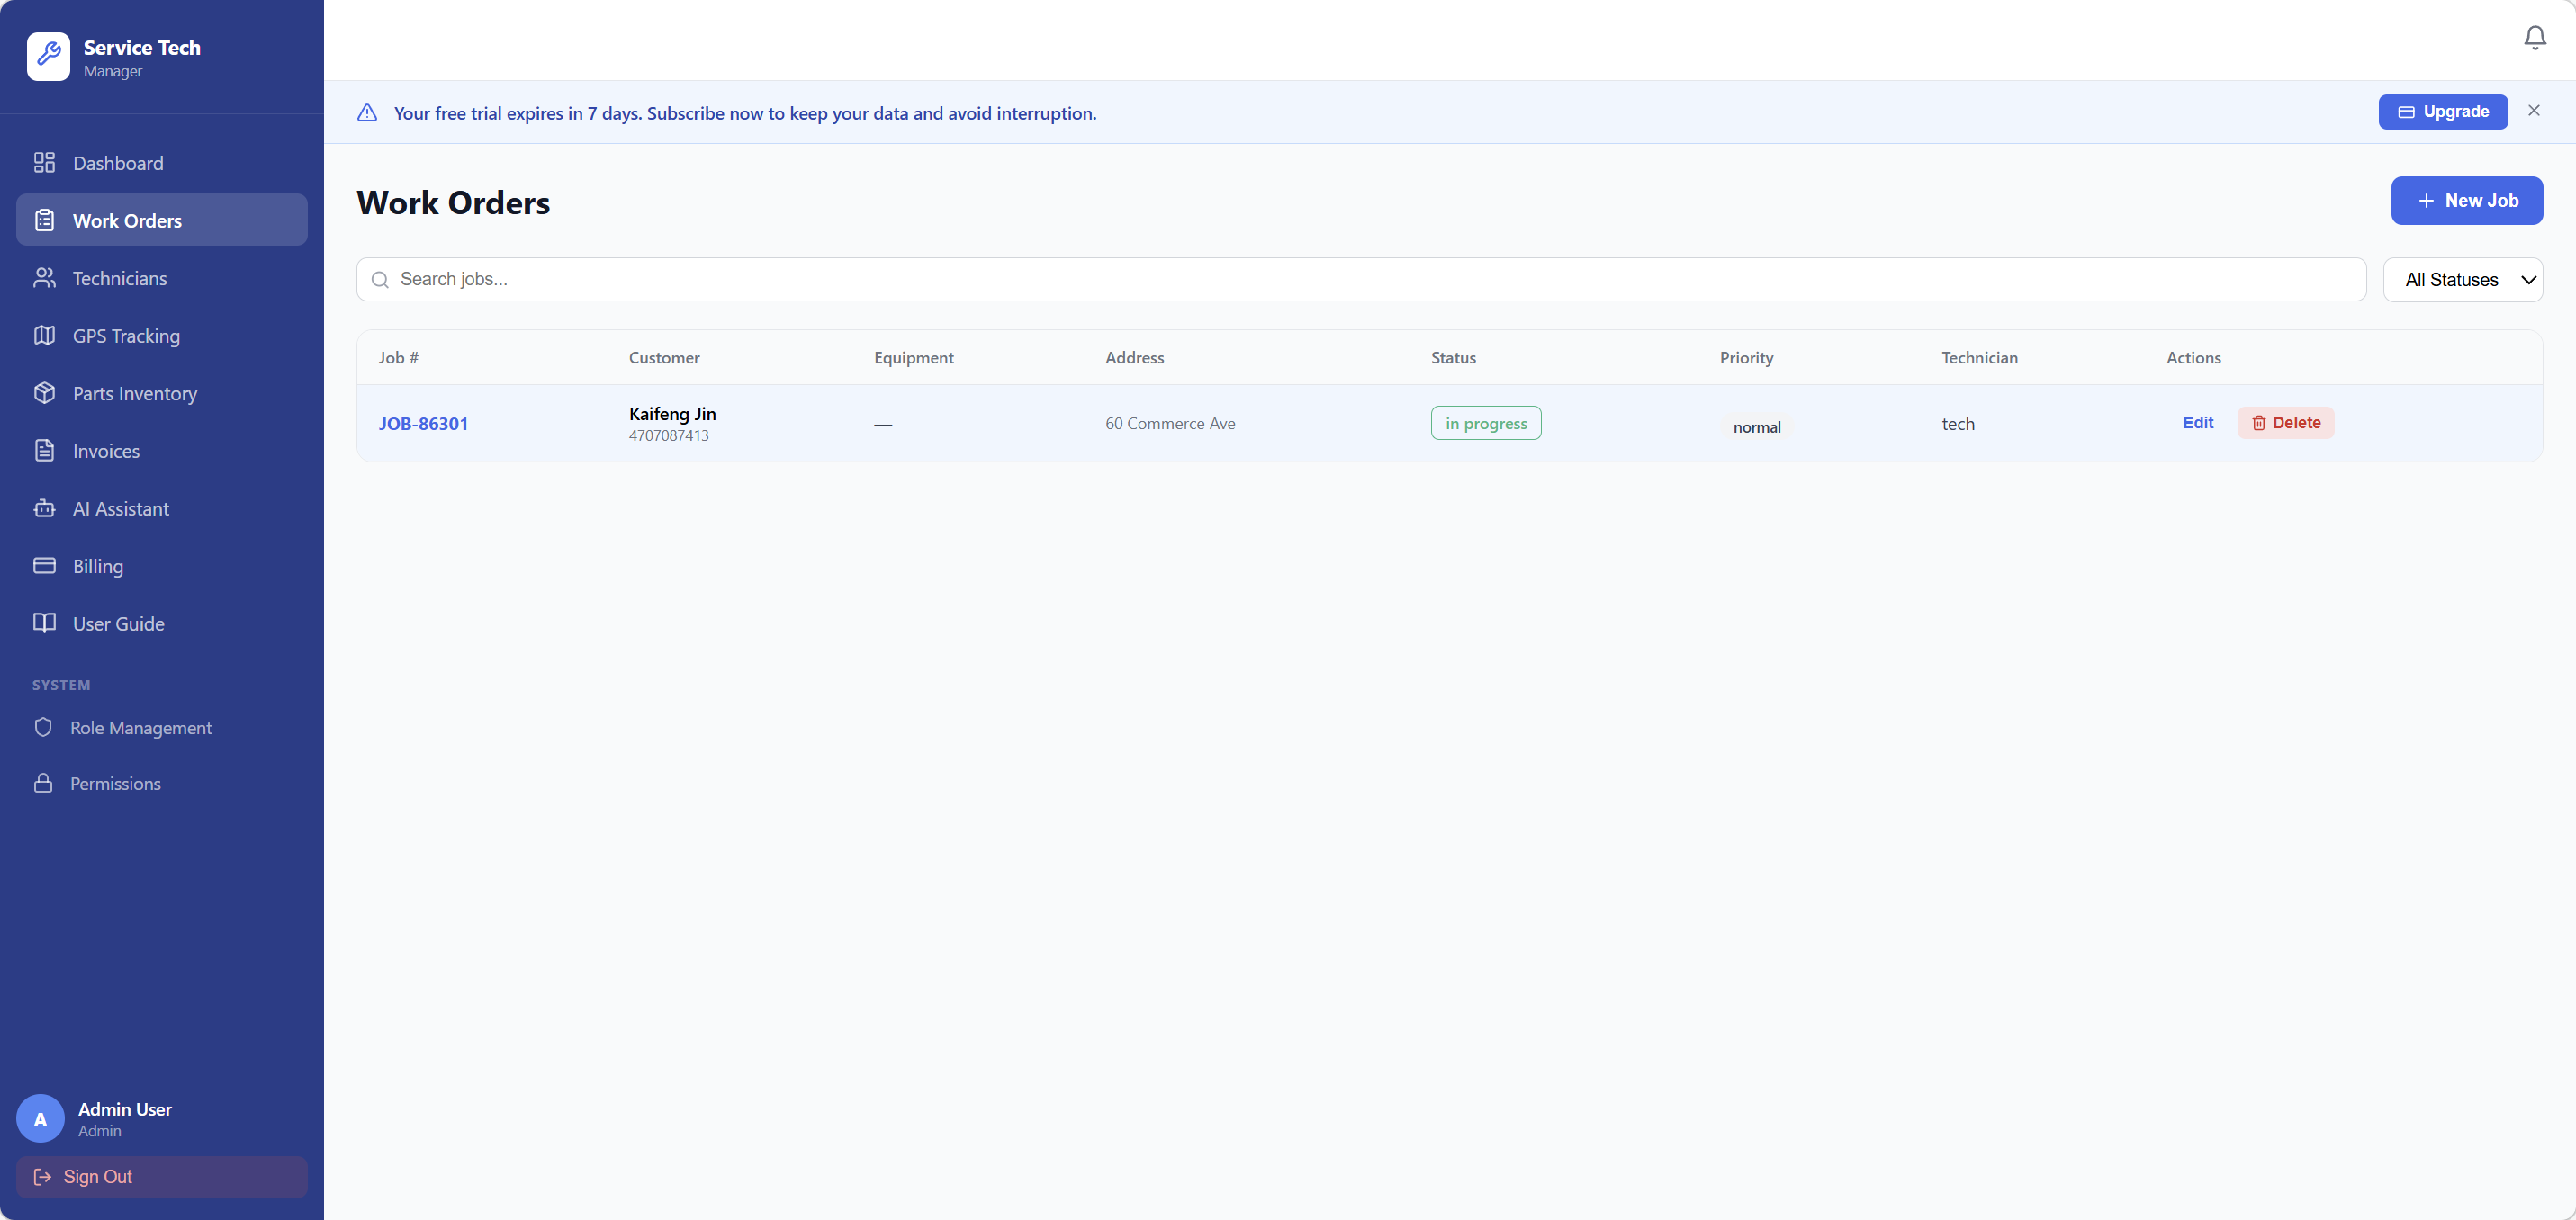Click the Service Tech wrench logo
2576x1220 pixels.
tap(48, 56)
